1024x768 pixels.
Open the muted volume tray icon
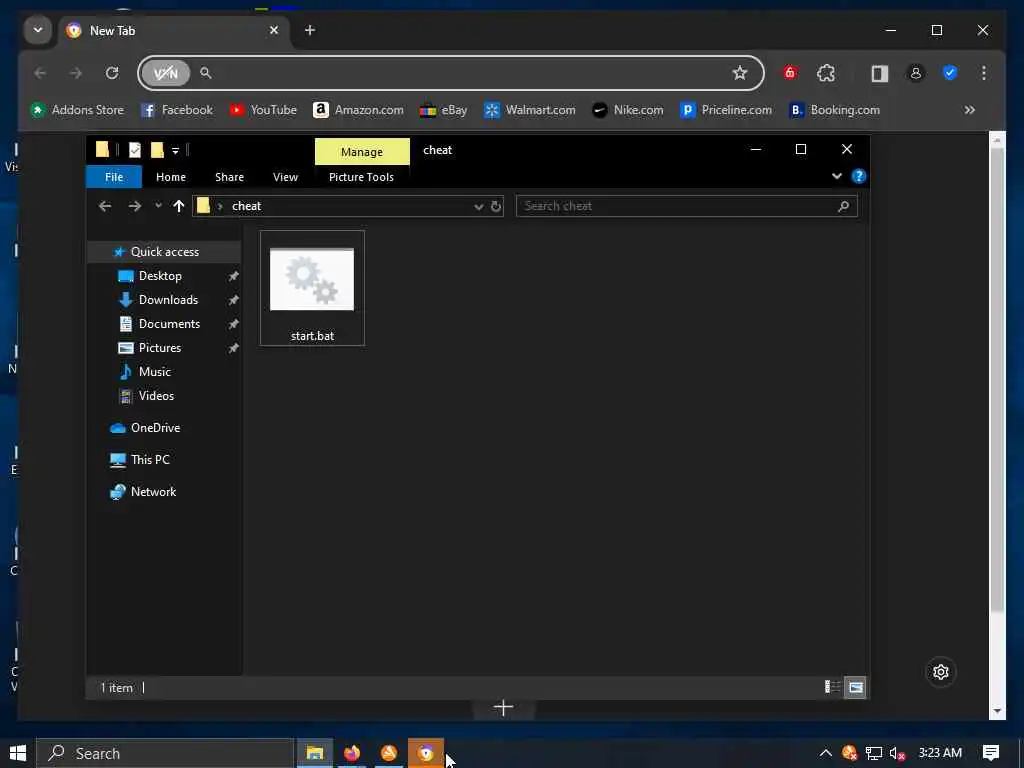(897, 753)
